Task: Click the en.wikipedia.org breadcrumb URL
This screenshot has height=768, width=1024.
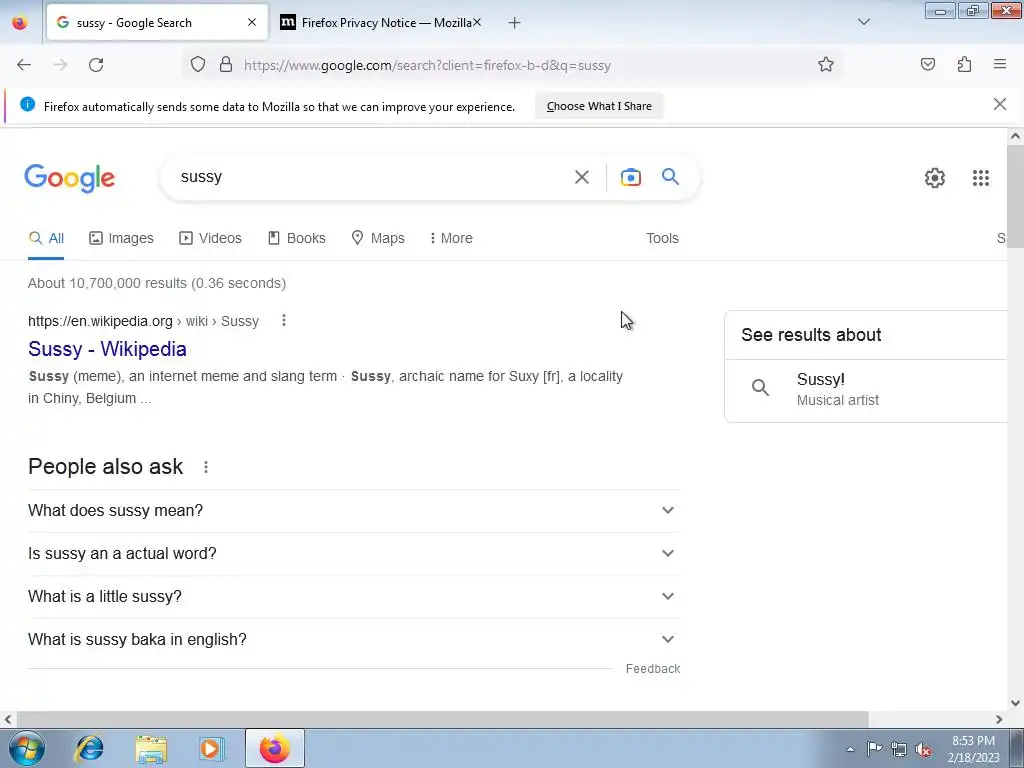Action: tap(144, 321)
